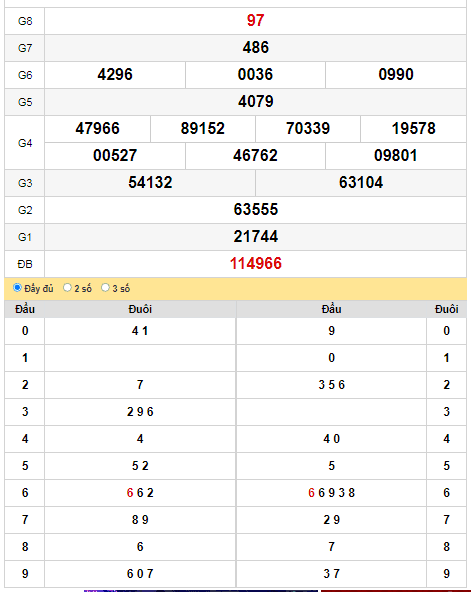The height and width of the screenshot is (592, 471).
Task: Click the G3 number 63104
Action: point(361,182)
